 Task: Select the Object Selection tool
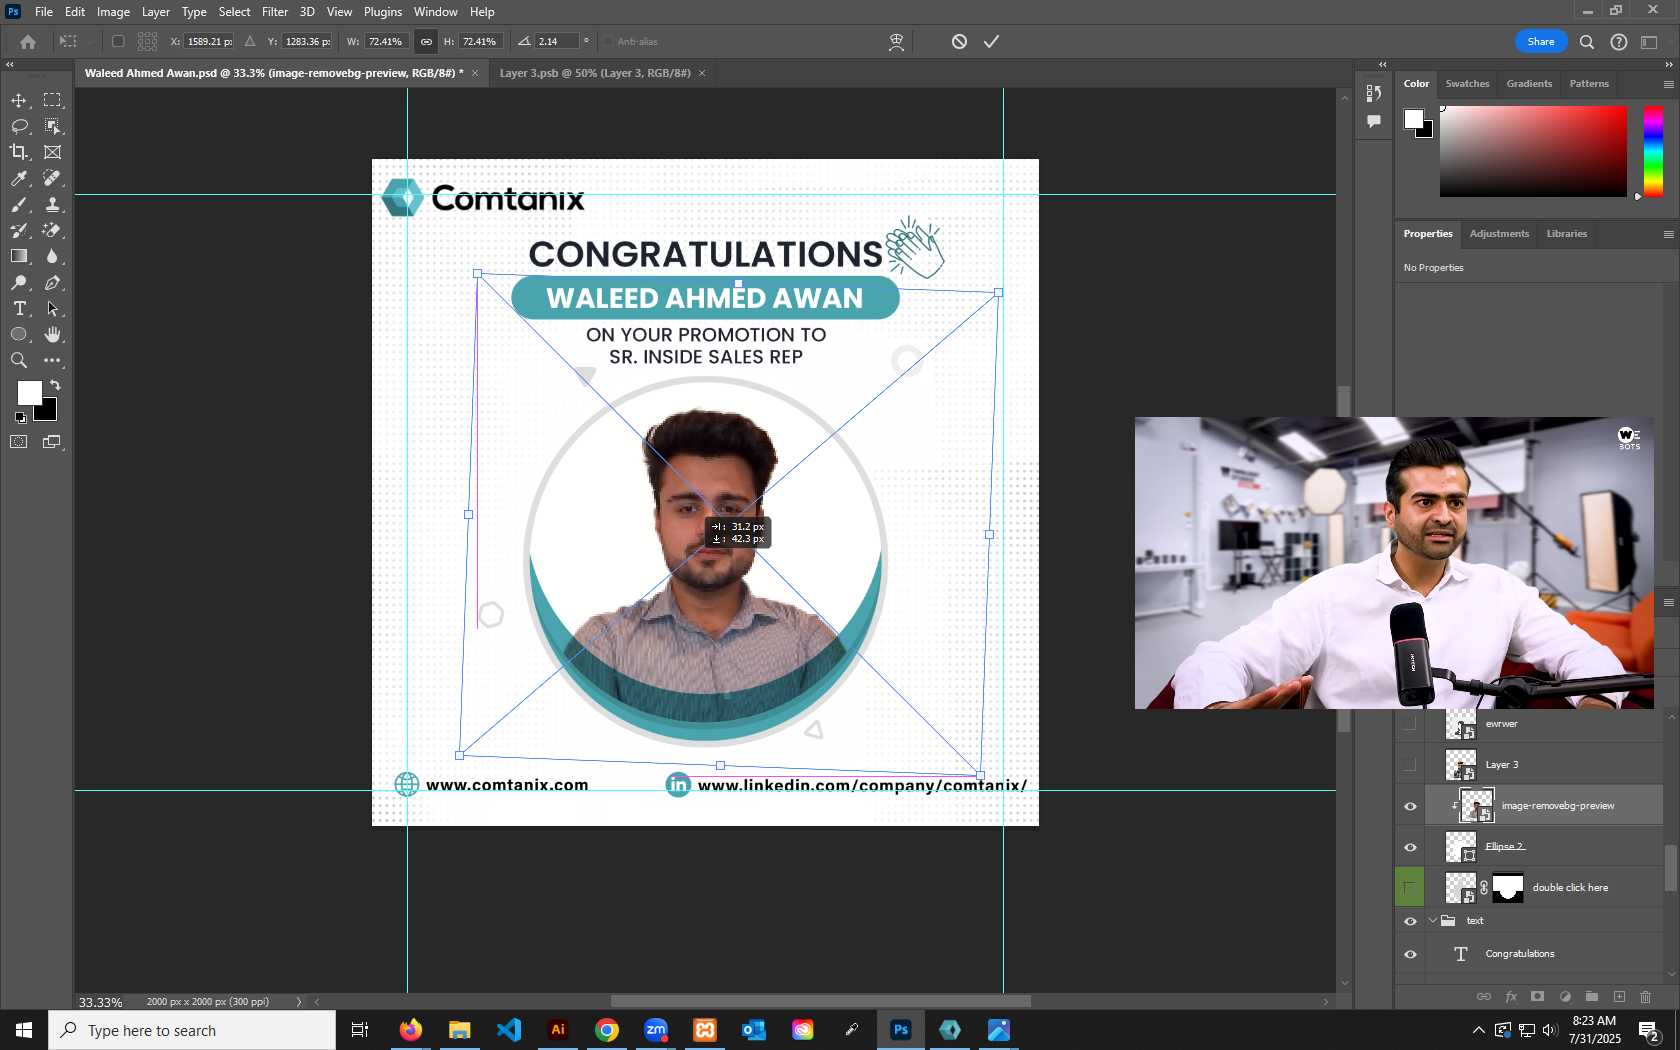click(x=53, y=126)
